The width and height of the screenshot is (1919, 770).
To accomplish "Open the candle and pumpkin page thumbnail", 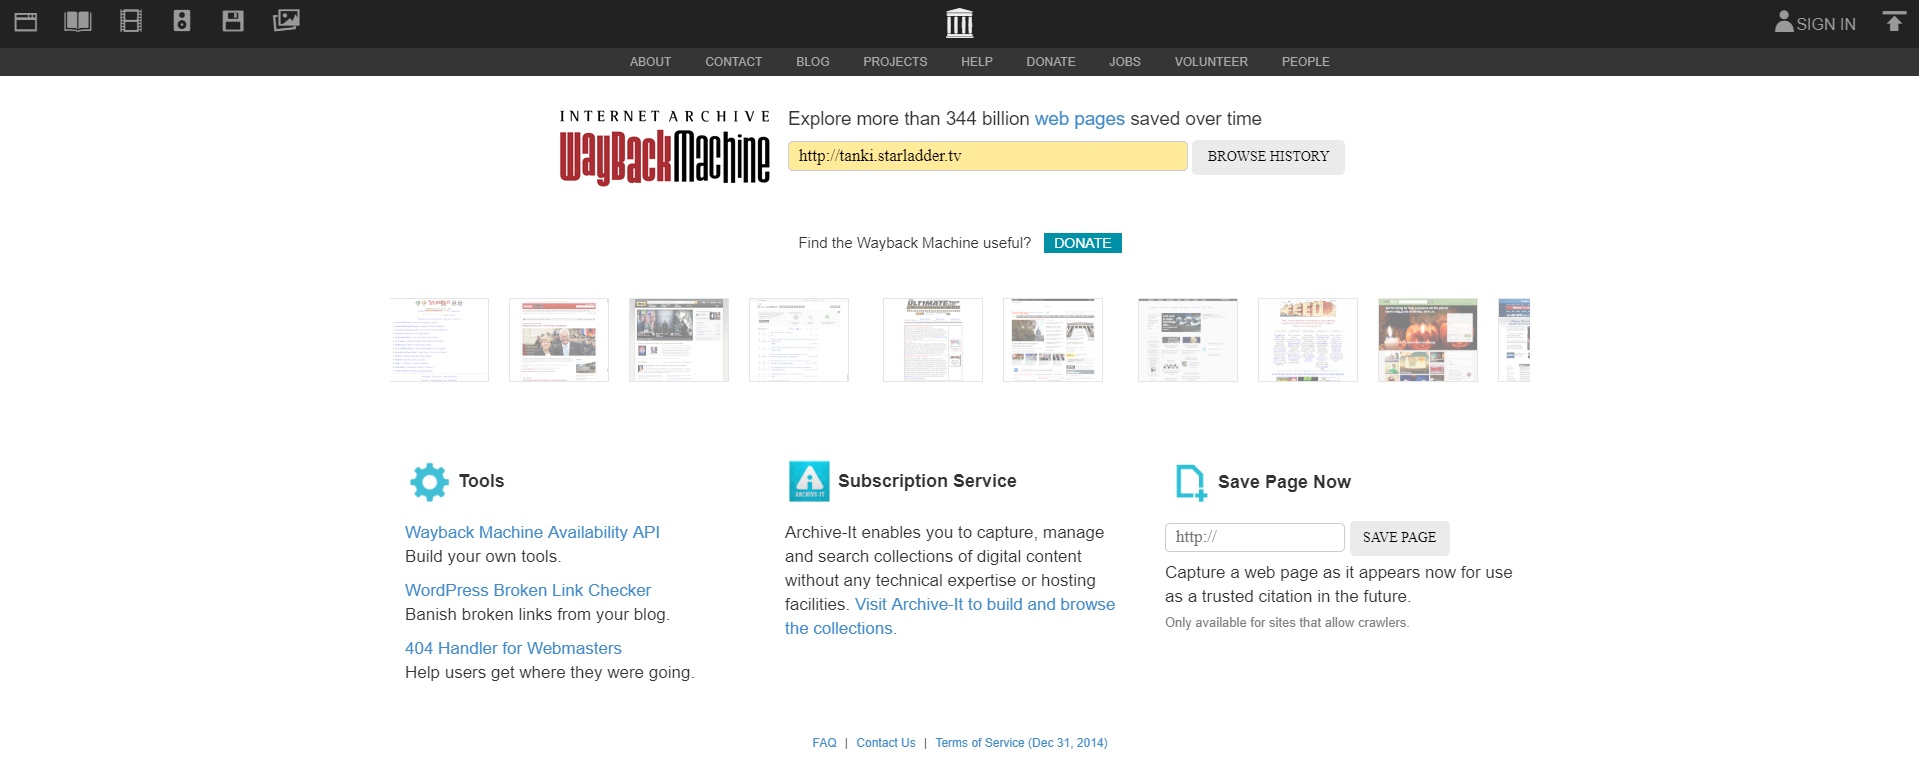I will point(1428,340).
